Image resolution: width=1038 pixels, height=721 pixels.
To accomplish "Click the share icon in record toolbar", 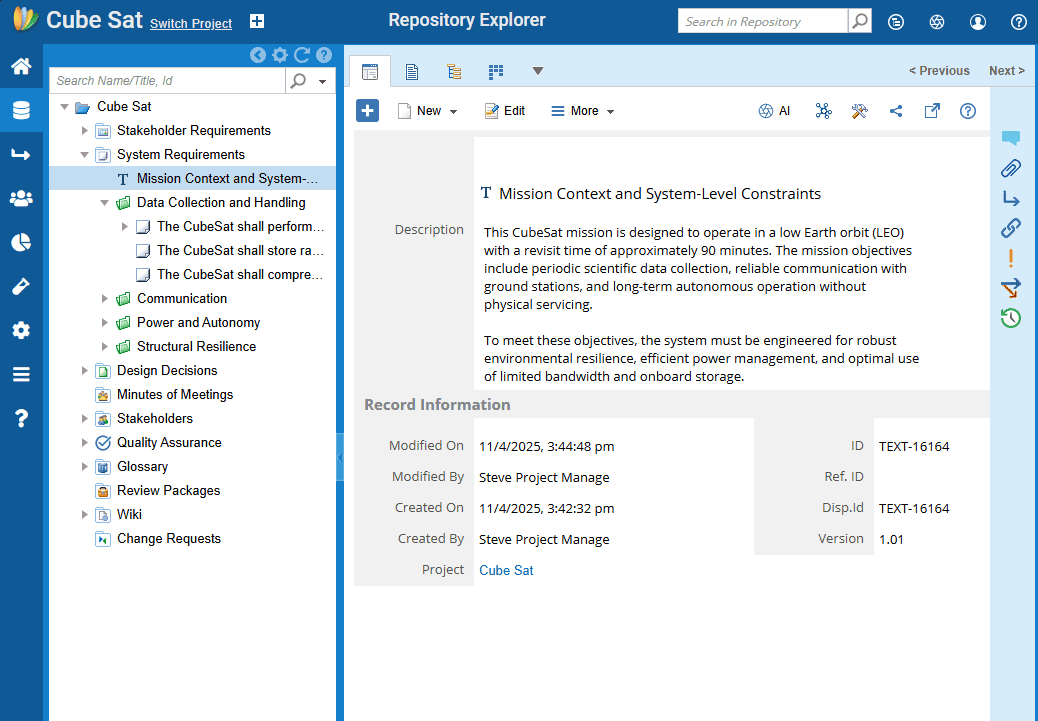I will pyautogui.click(x=896, y=111).
